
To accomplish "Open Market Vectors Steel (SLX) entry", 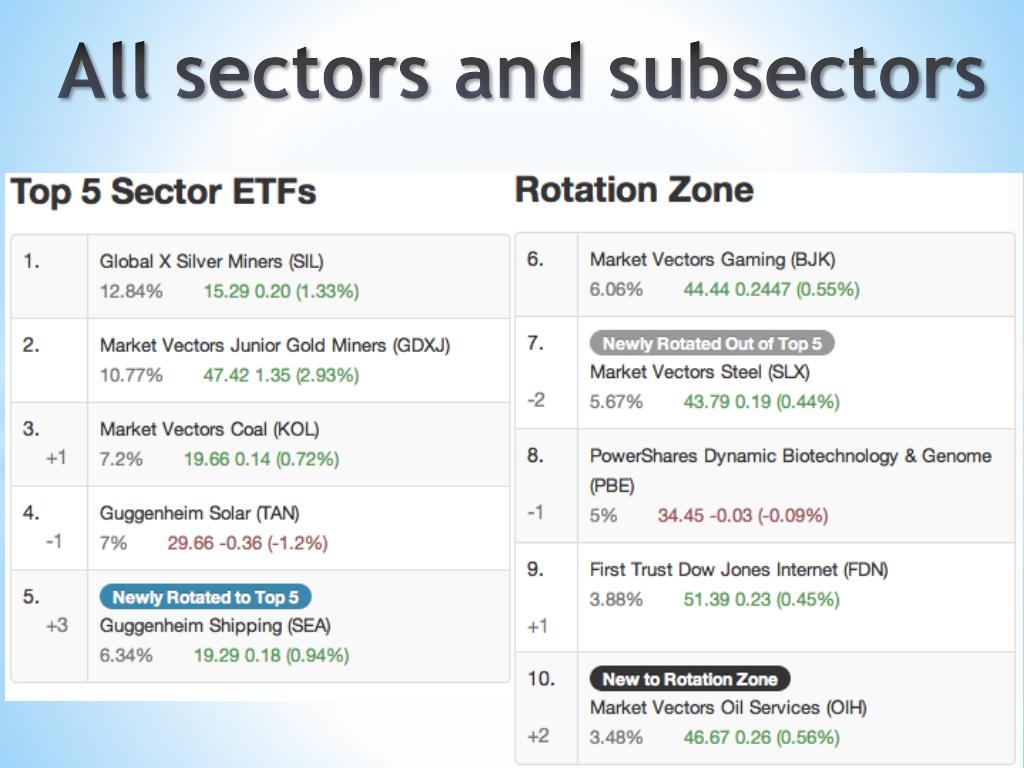I will click(699, 372).
